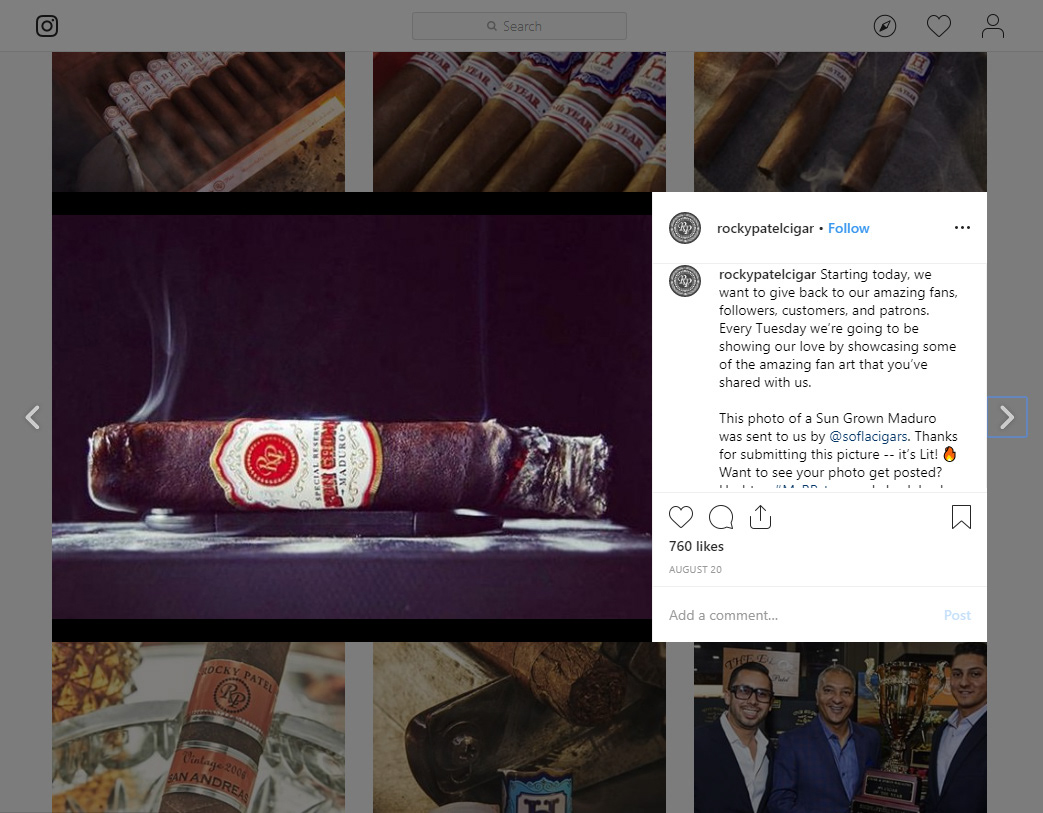Screen dimensions: 1043x813
Task: Open rockypatelcigar username in caption
Action: pos(767,274)
